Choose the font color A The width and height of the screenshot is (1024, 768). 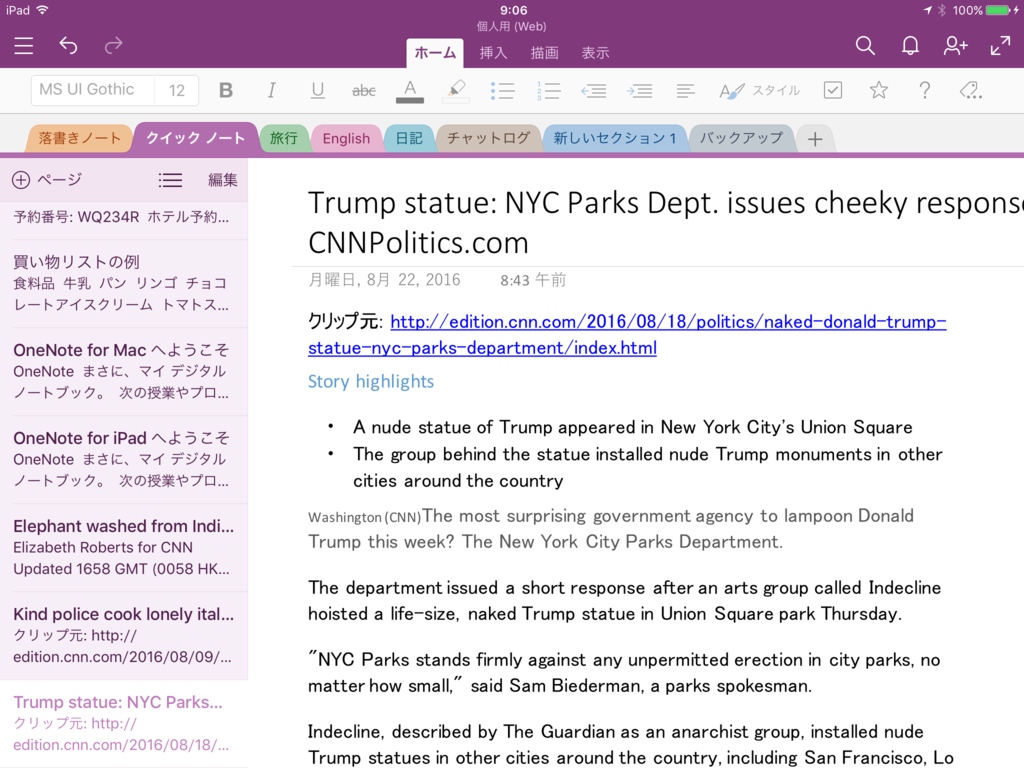coord(410,91)
